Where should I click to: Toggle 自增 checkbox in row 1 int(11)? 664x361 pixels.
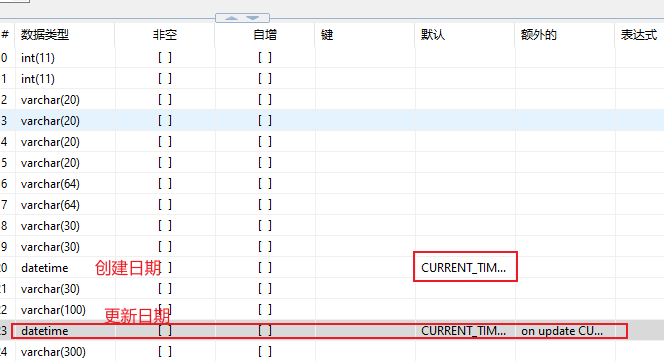pyautogui.click(x=265, y=79)
